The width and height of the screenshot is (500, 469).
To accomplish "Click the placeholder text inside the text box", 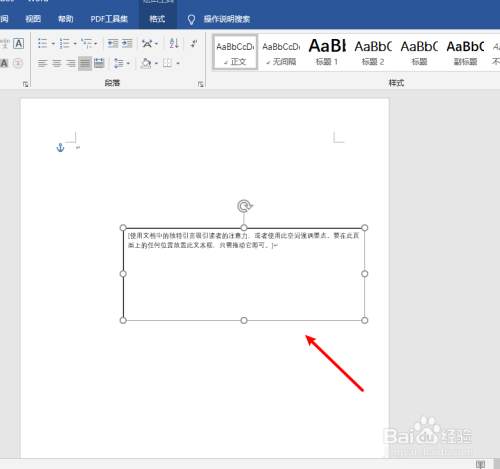I will pos(243,240).
